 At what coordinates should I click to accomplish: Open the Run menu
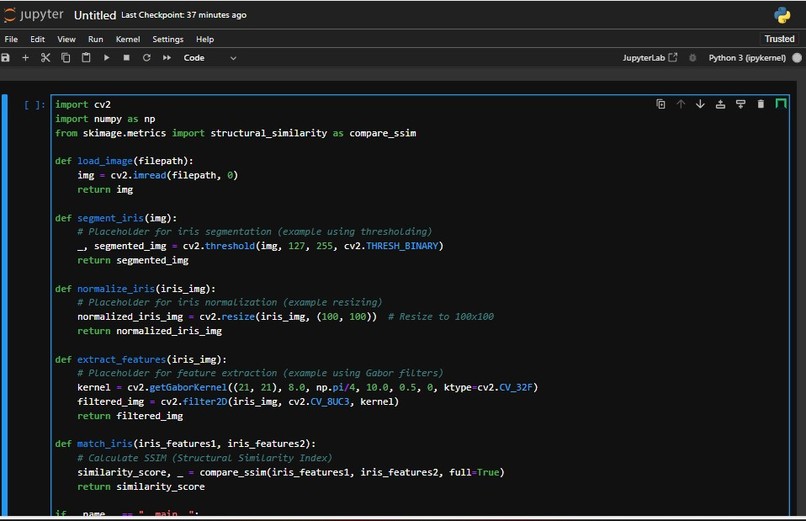coord(96,40)
